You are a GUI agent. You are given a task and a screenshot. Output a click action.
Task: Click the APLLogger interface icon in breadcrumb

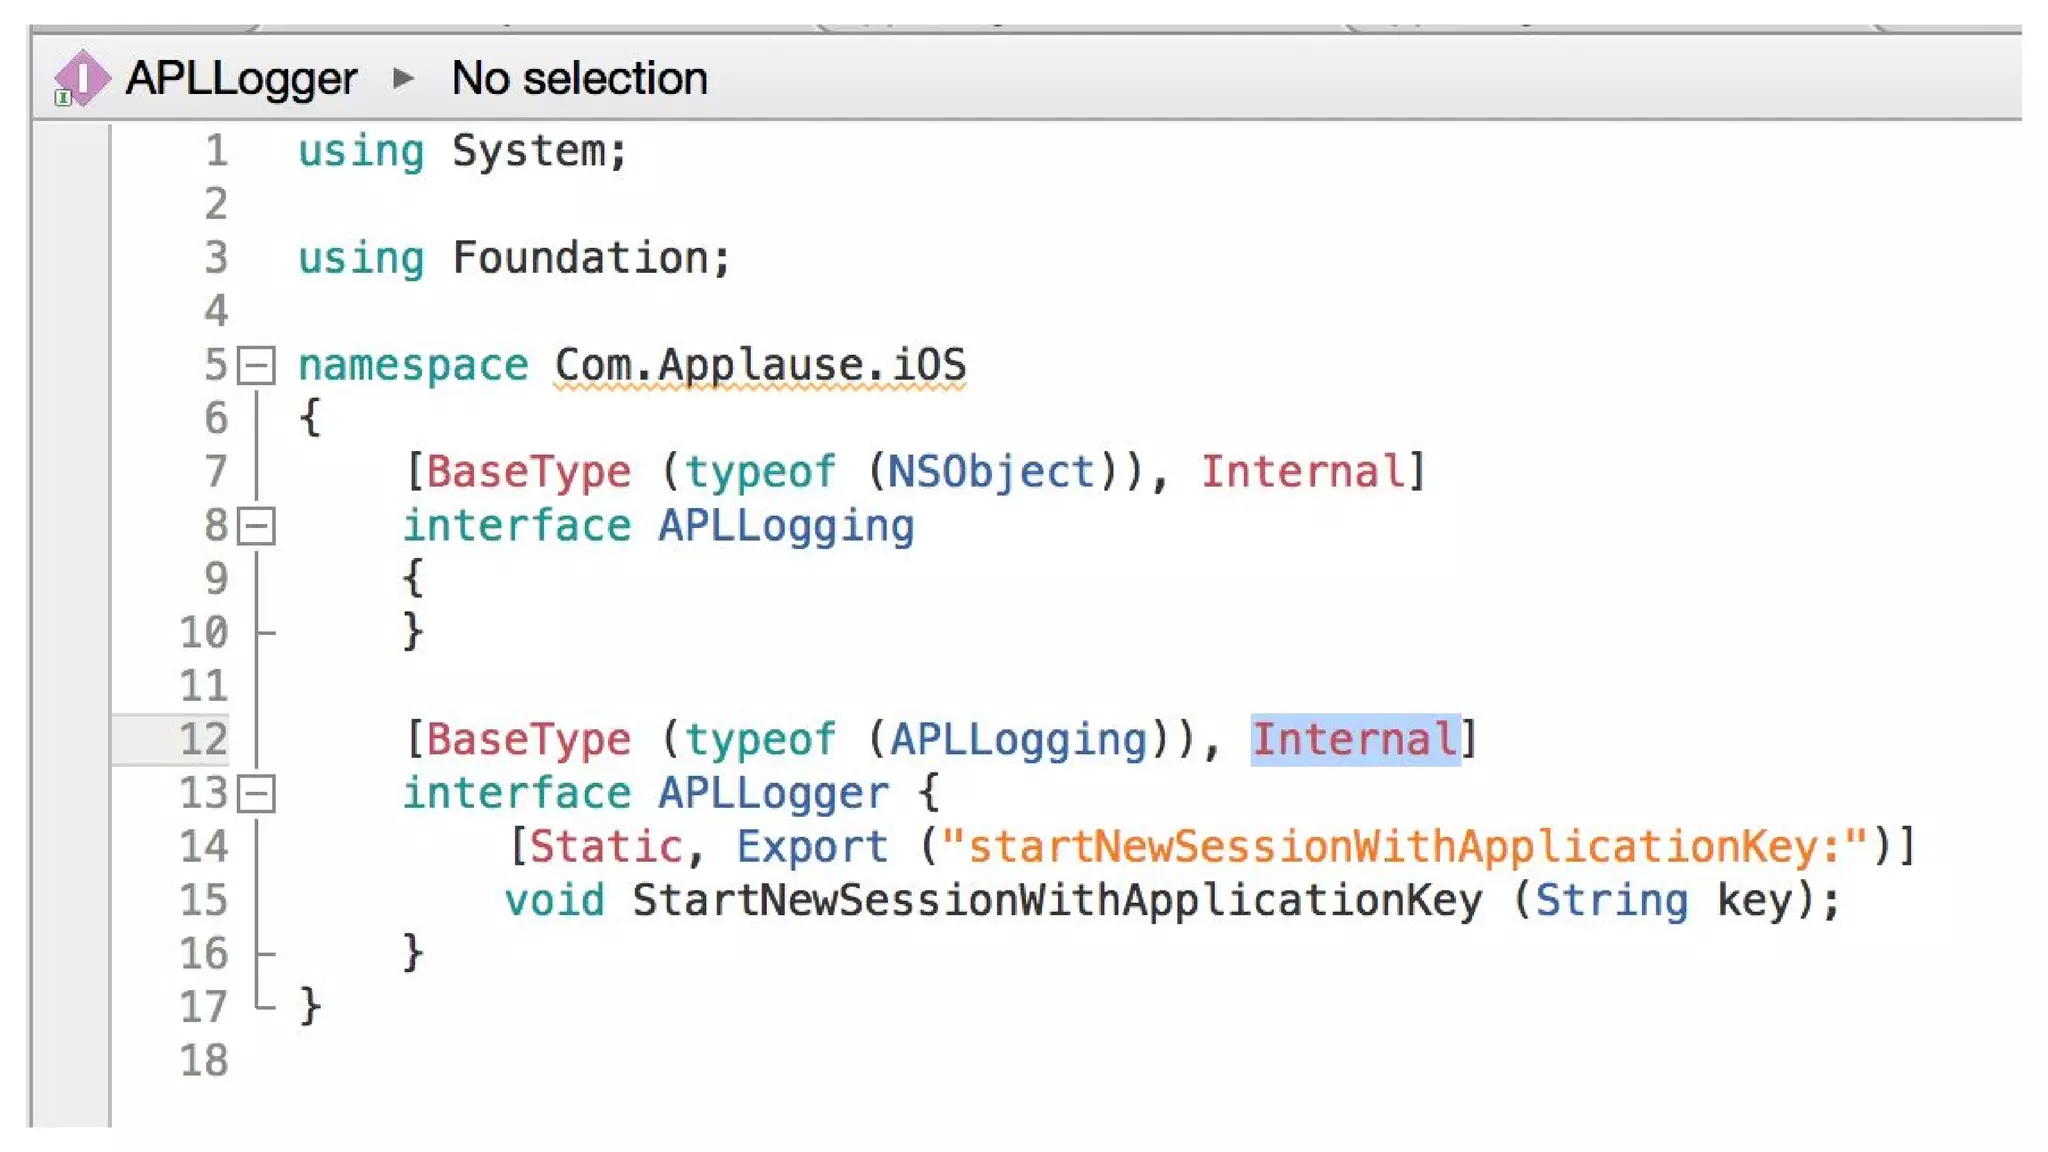pos(81,77)
